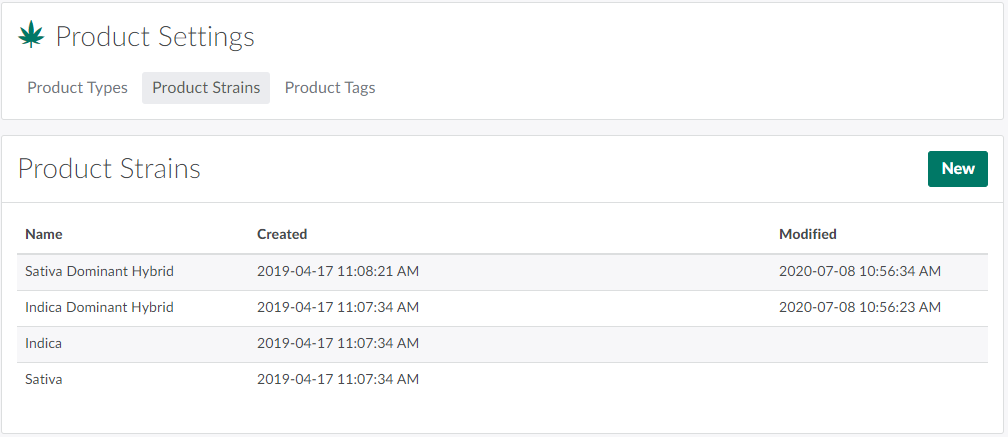Click the Product Settings page title
The image size is (1008, 437).
point(155,37)
